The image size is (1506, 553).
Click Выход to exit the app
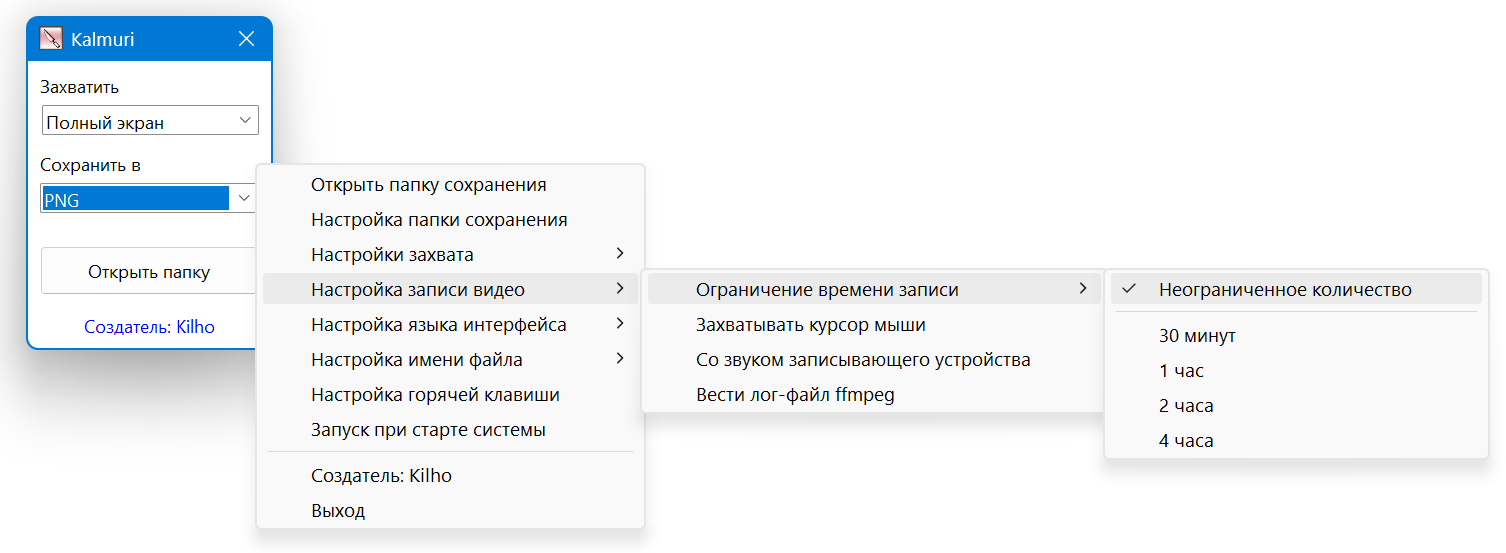[x=338, y=511]
